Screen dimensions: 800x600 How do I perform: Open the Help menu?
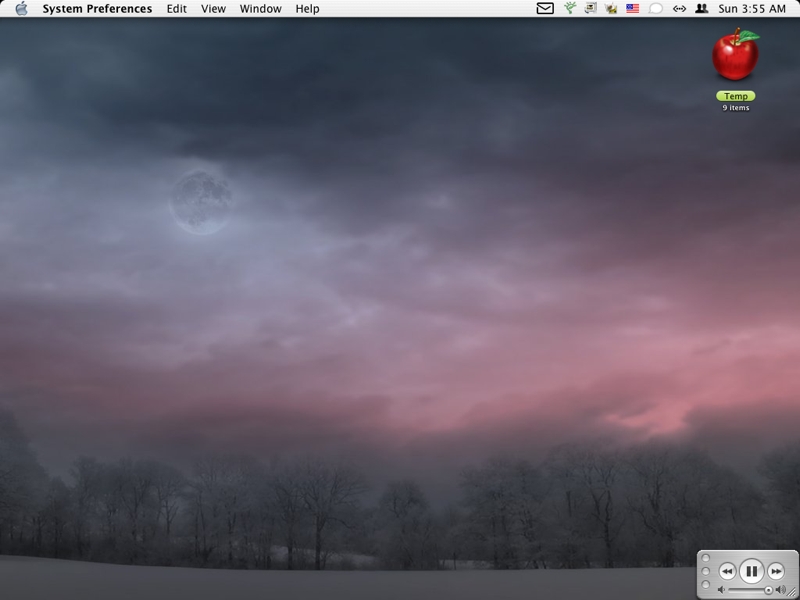click(x=307, y=9)
